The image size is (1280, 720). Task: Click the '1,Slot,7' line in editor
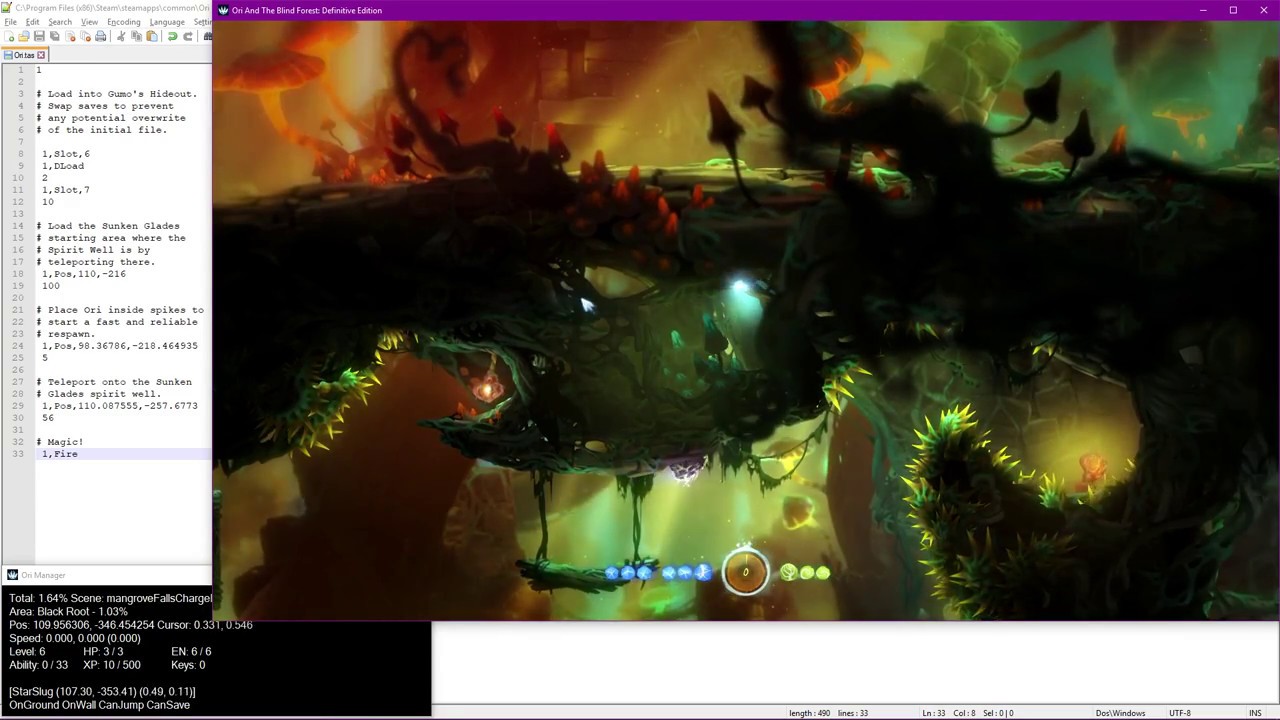click(x=66, y=190)
